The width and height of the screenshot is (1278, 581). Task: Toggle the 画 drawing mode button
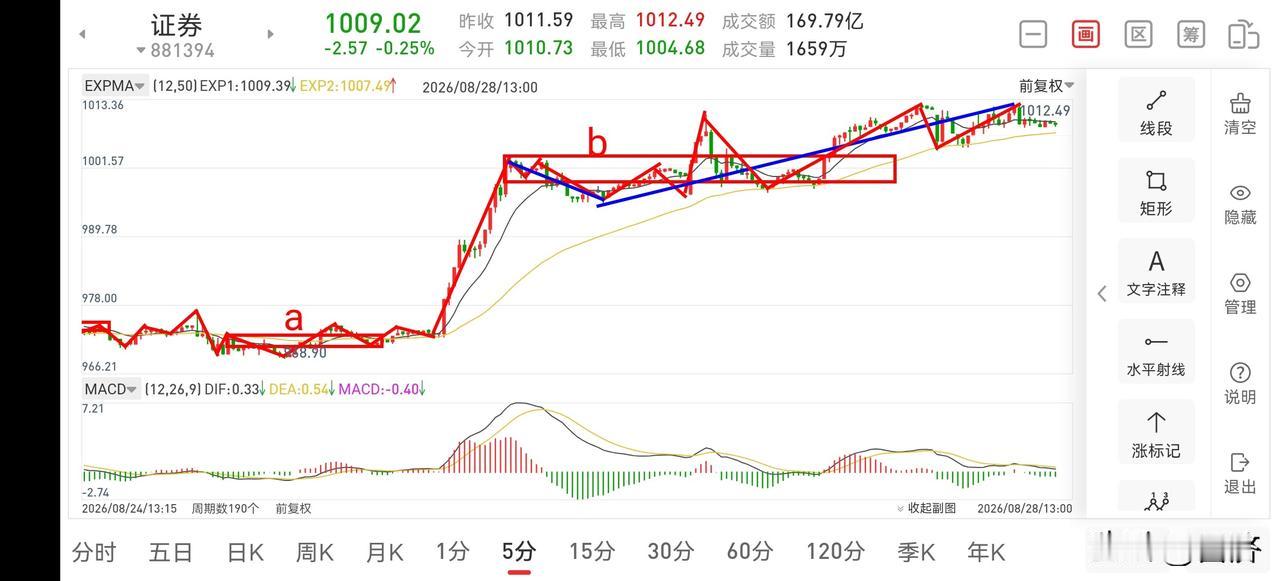point(1085,34)
